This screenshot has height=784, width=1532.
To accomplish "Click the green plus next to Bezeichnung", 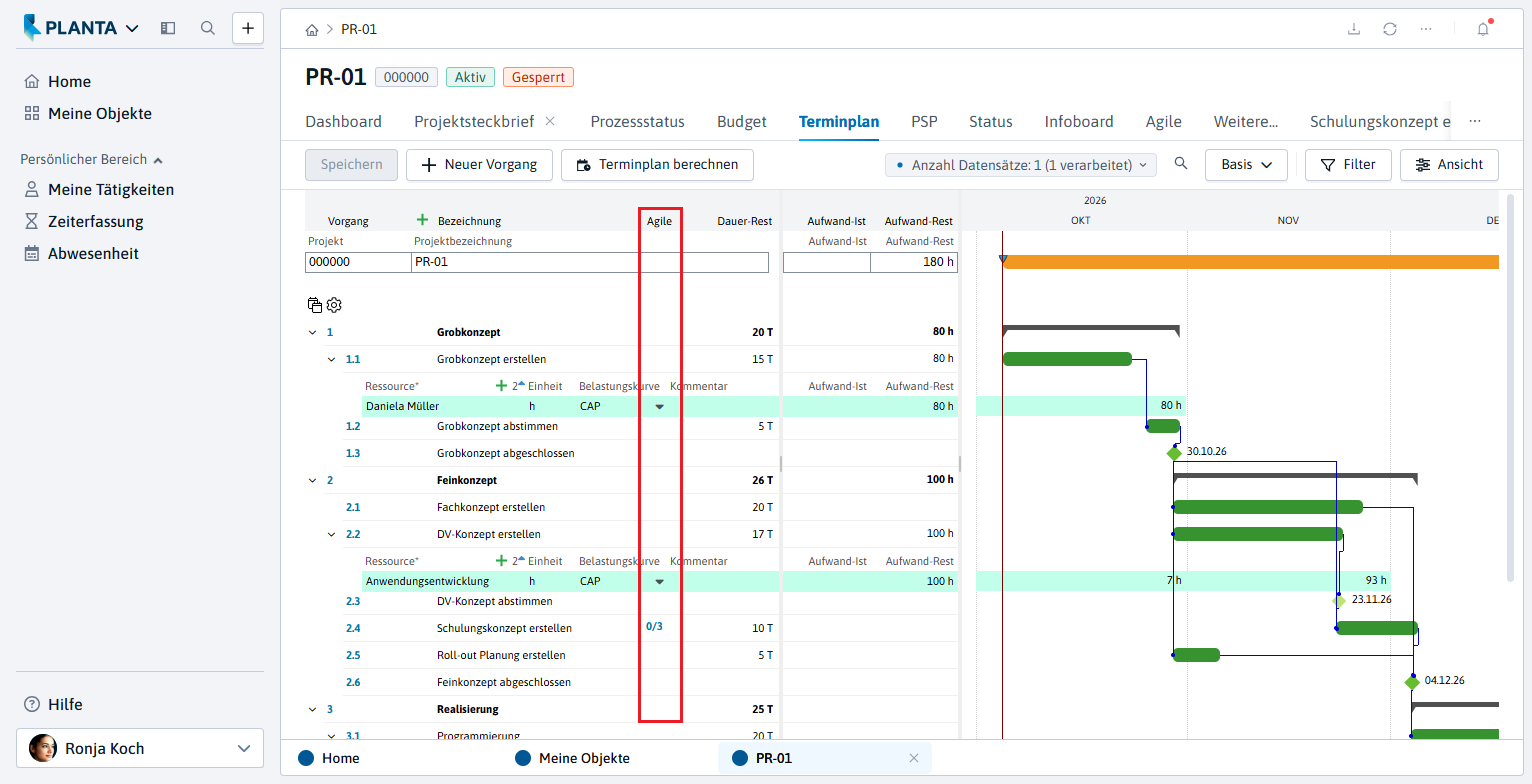I will coord(422,220).
